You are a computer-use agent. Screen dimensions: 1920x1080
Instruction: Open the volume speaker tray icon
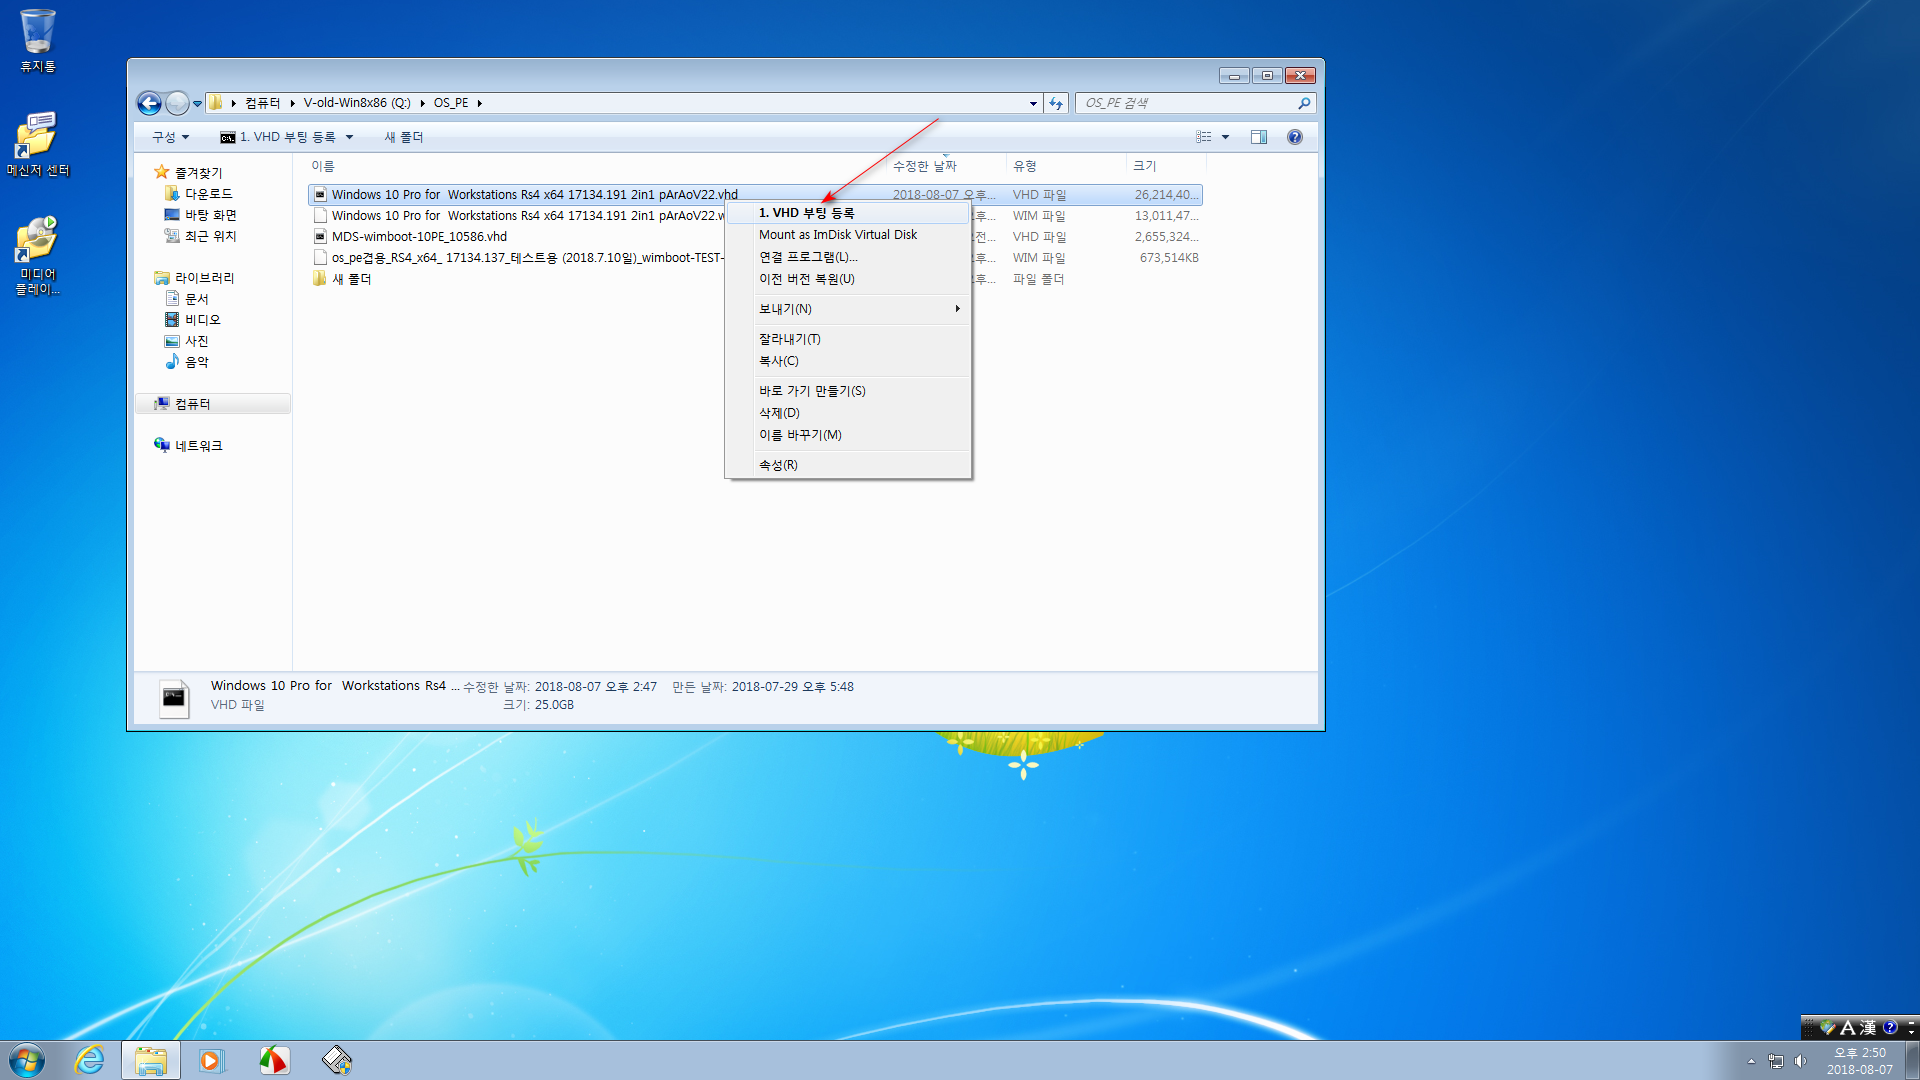pos(1801,1061)
